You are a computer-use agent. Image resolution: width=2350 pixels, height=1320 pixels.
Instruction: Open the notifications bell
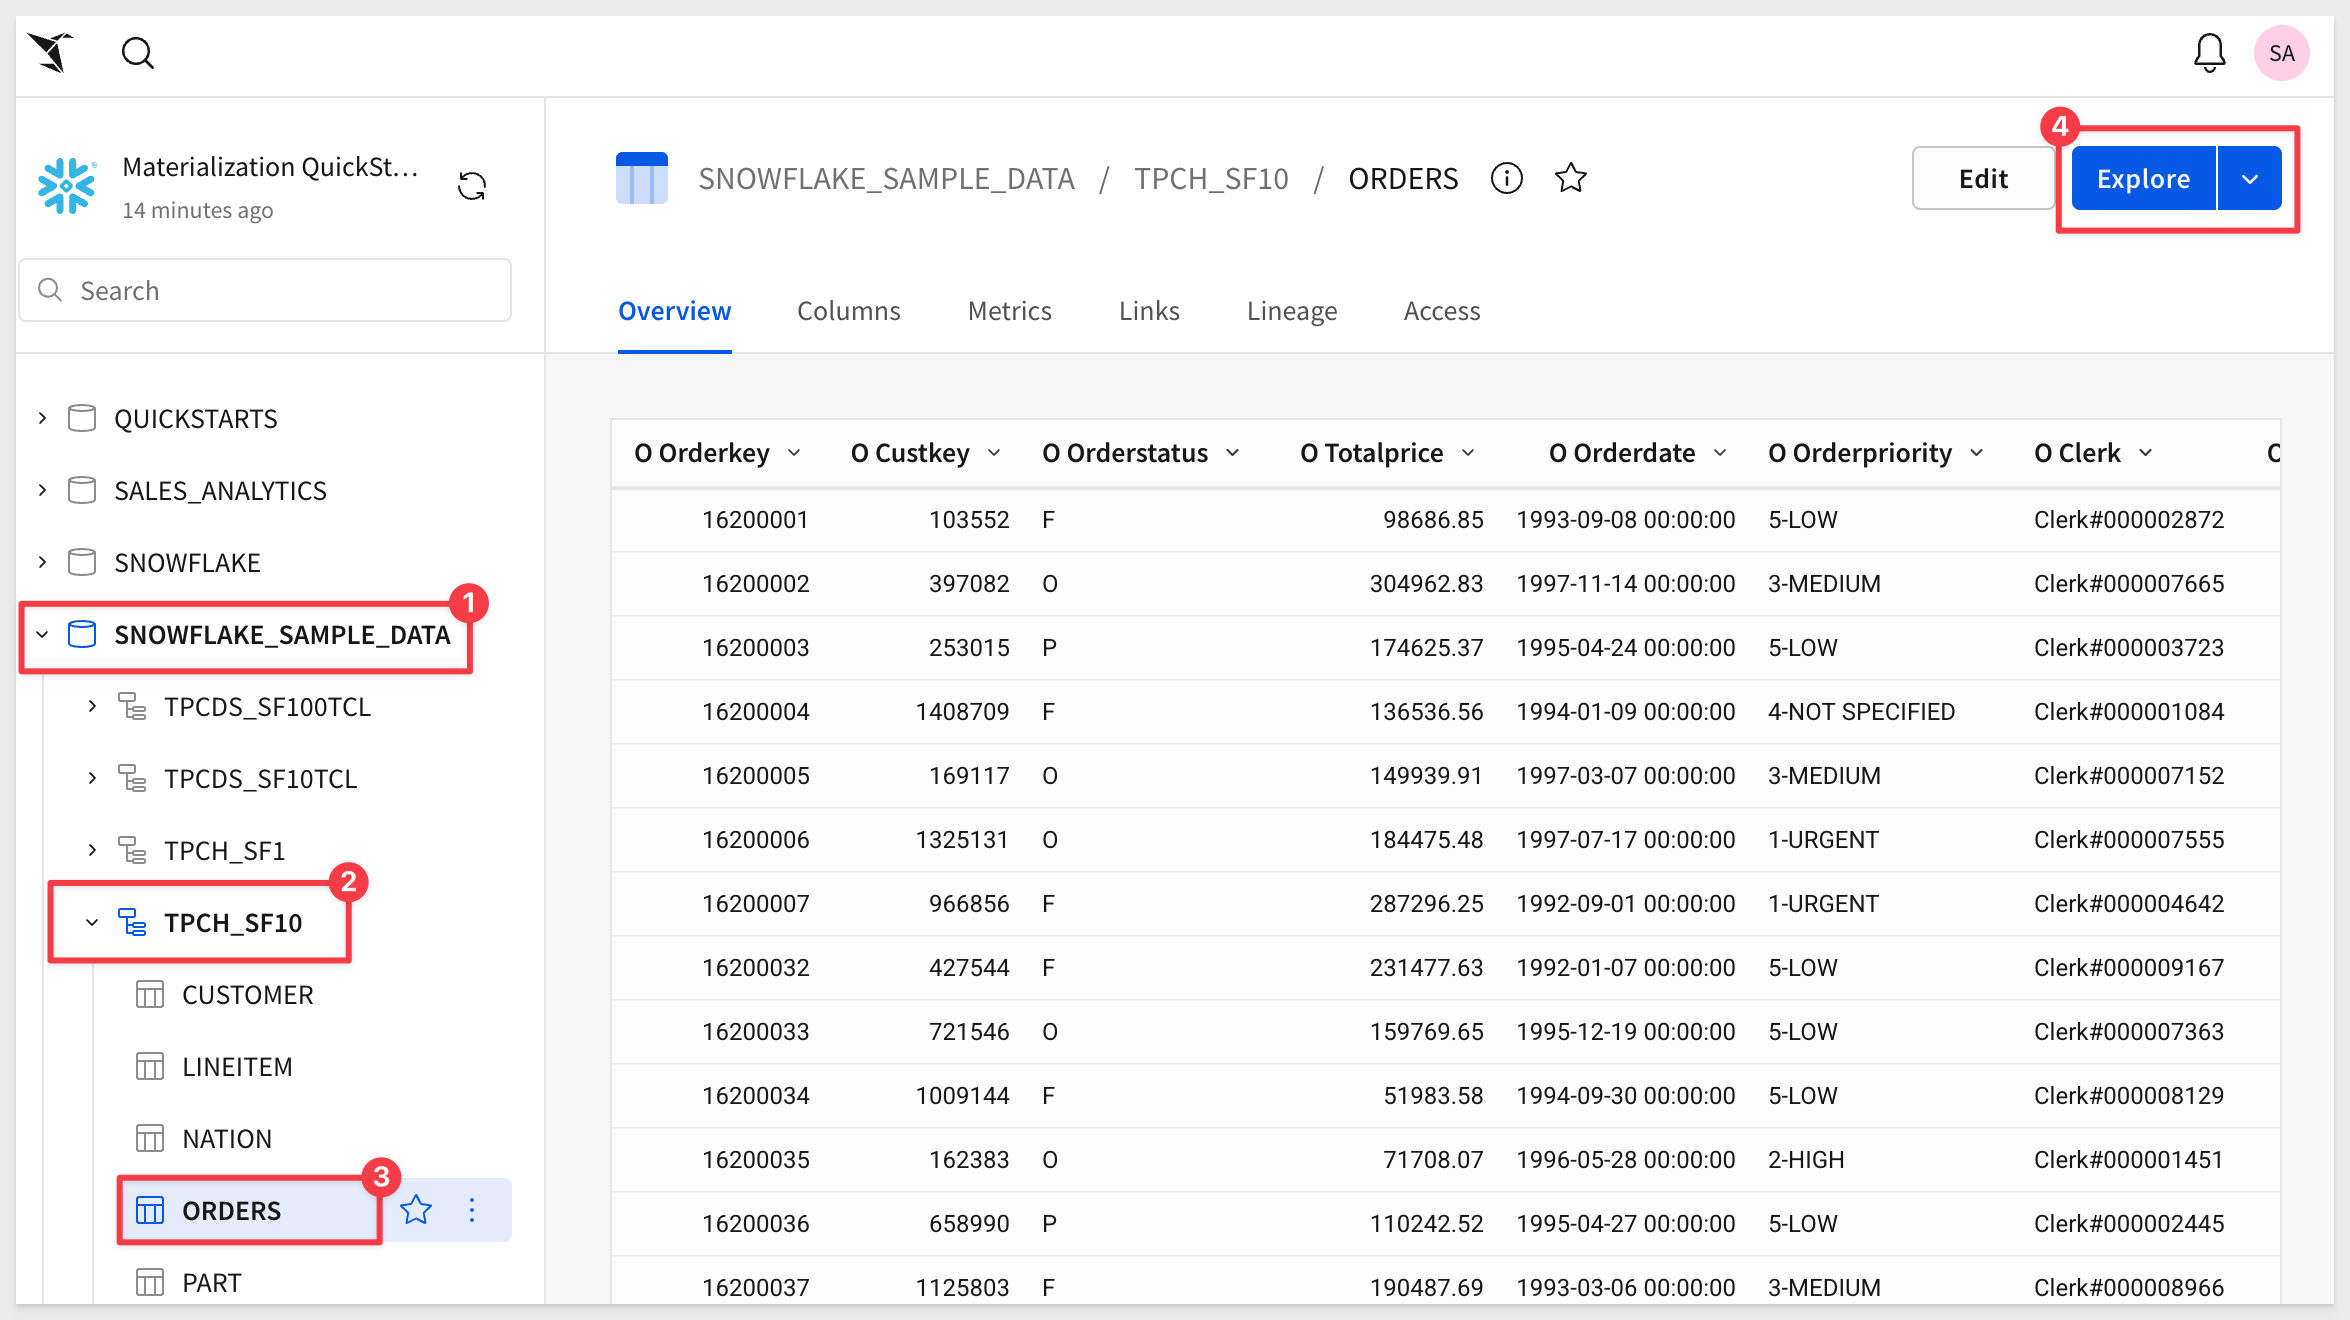pyautogui.click(x=2209, y=53)
